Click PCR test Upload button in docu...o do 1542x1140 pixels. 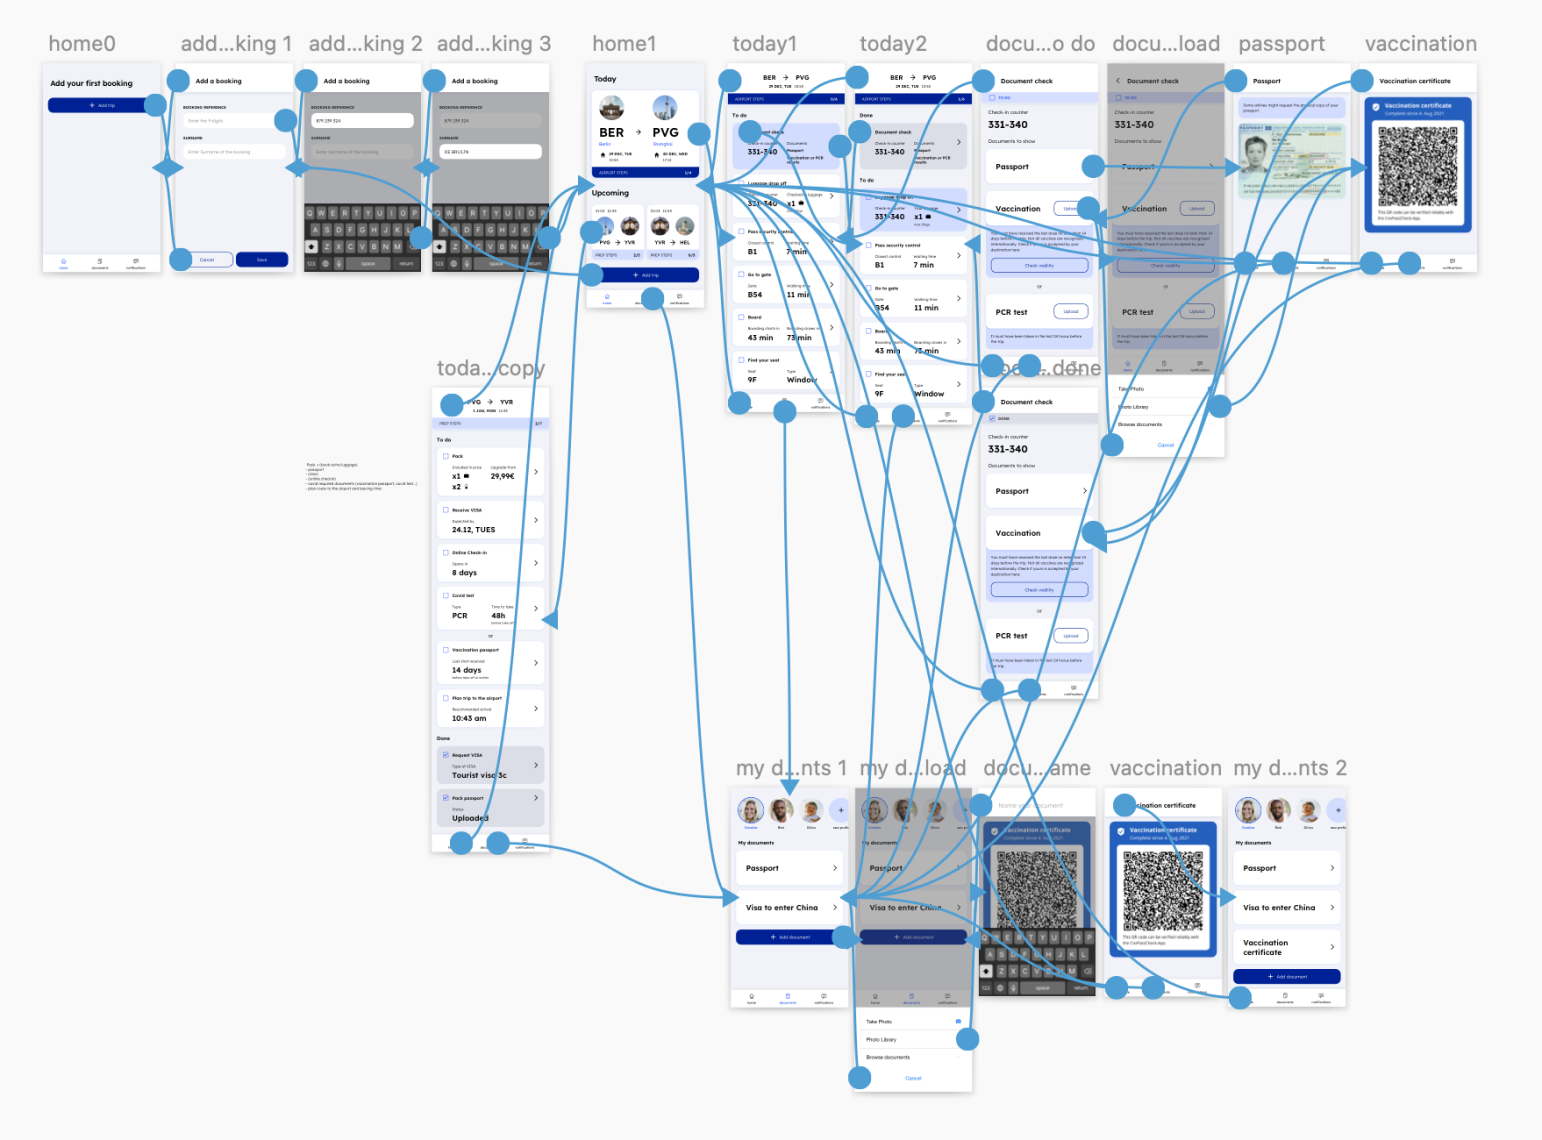point(1071,311)
